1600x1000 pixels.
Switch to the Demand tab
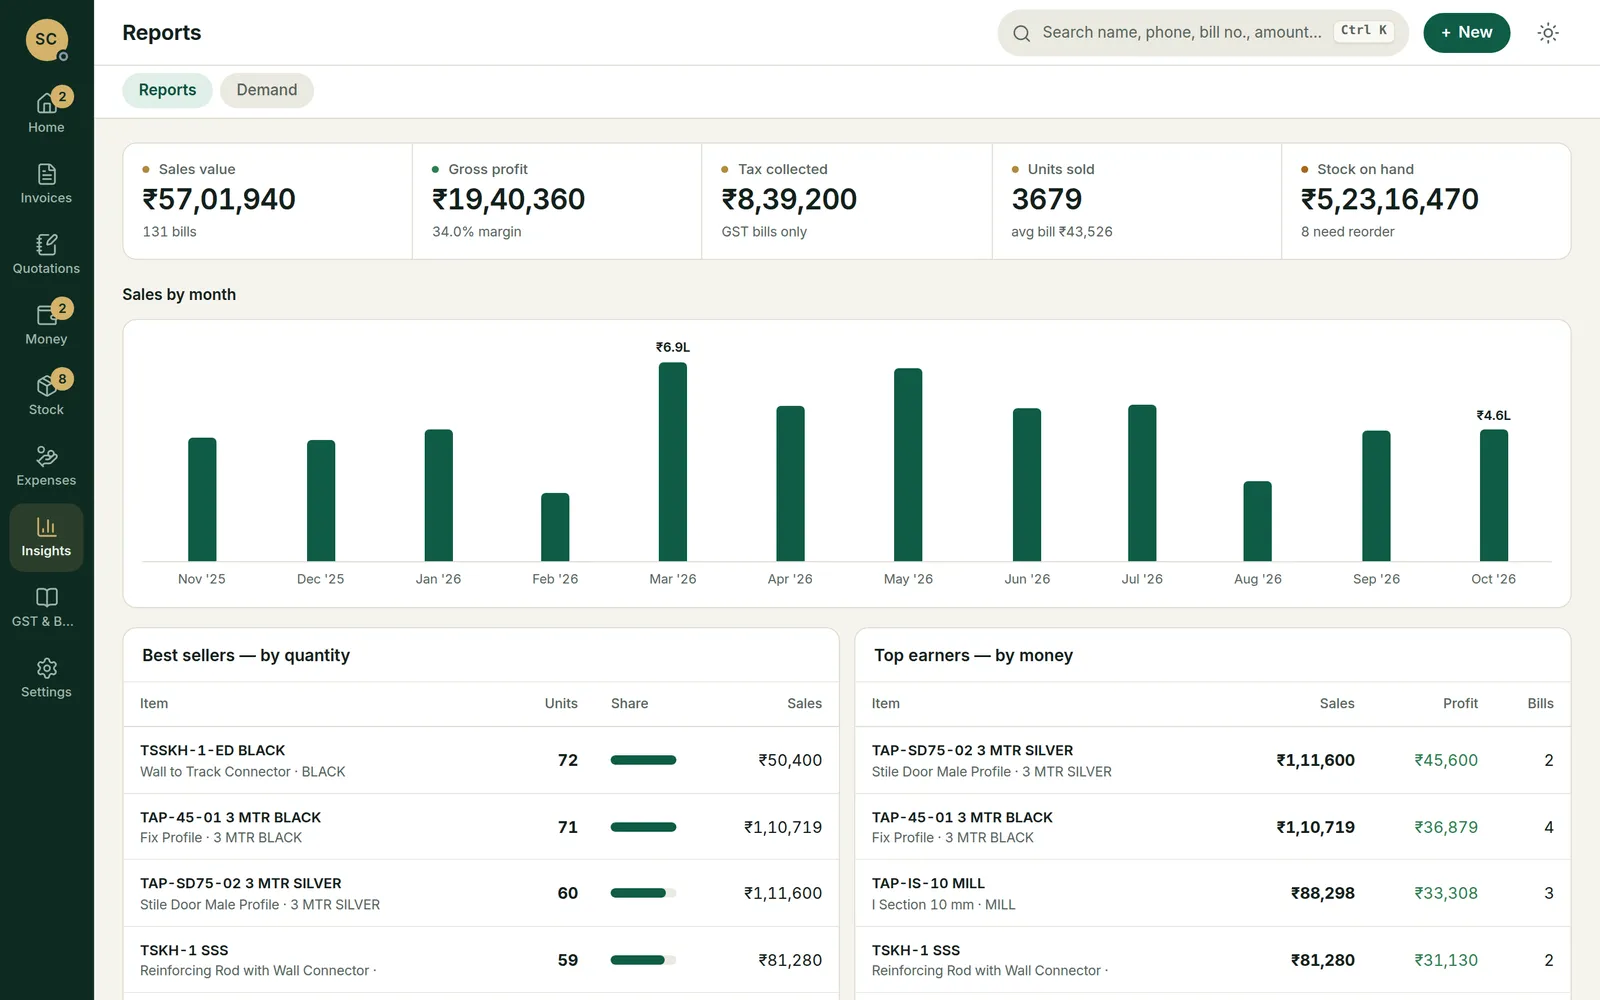pyautogui.click(x=267, y=90)
